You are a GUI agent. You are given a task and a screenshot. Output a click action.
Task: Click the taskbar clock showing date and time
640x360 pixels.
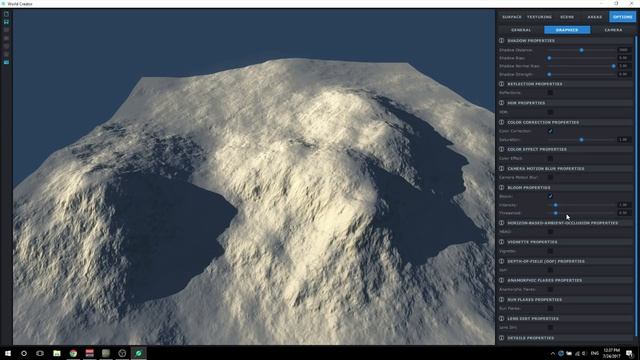611,353
